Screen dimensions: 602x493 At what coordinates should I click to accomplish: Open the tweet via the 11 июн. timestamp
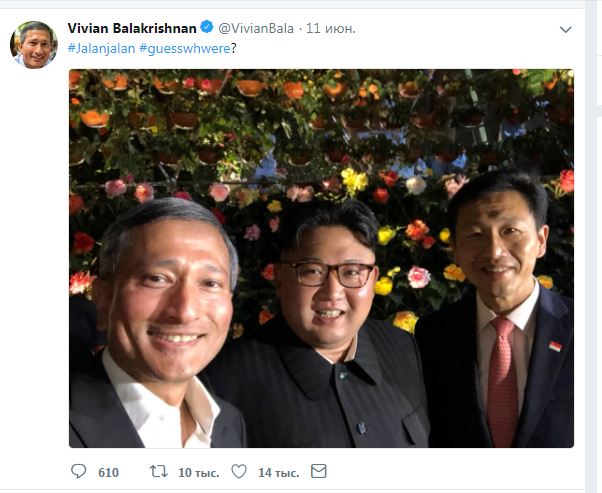point(332,28)
